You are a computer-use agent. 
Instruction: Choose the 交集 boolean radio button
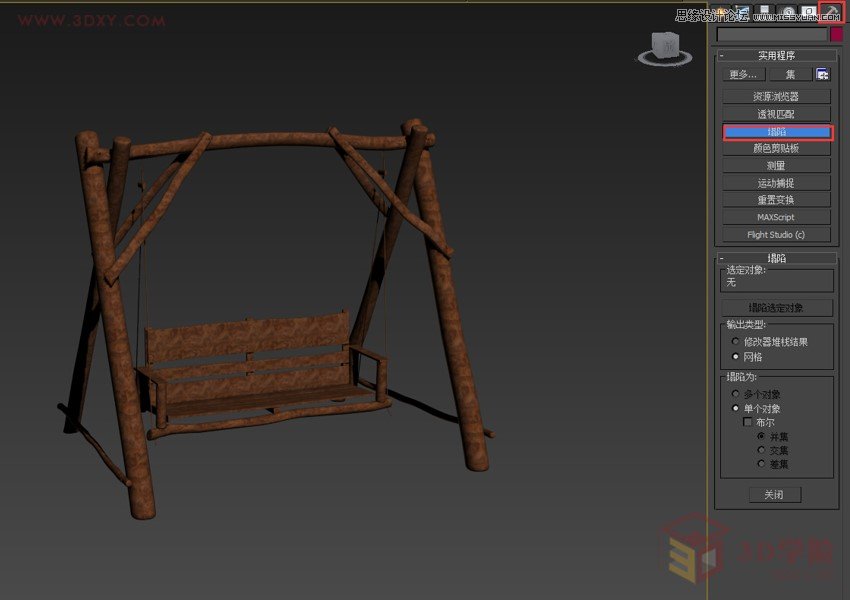(761, 450)
